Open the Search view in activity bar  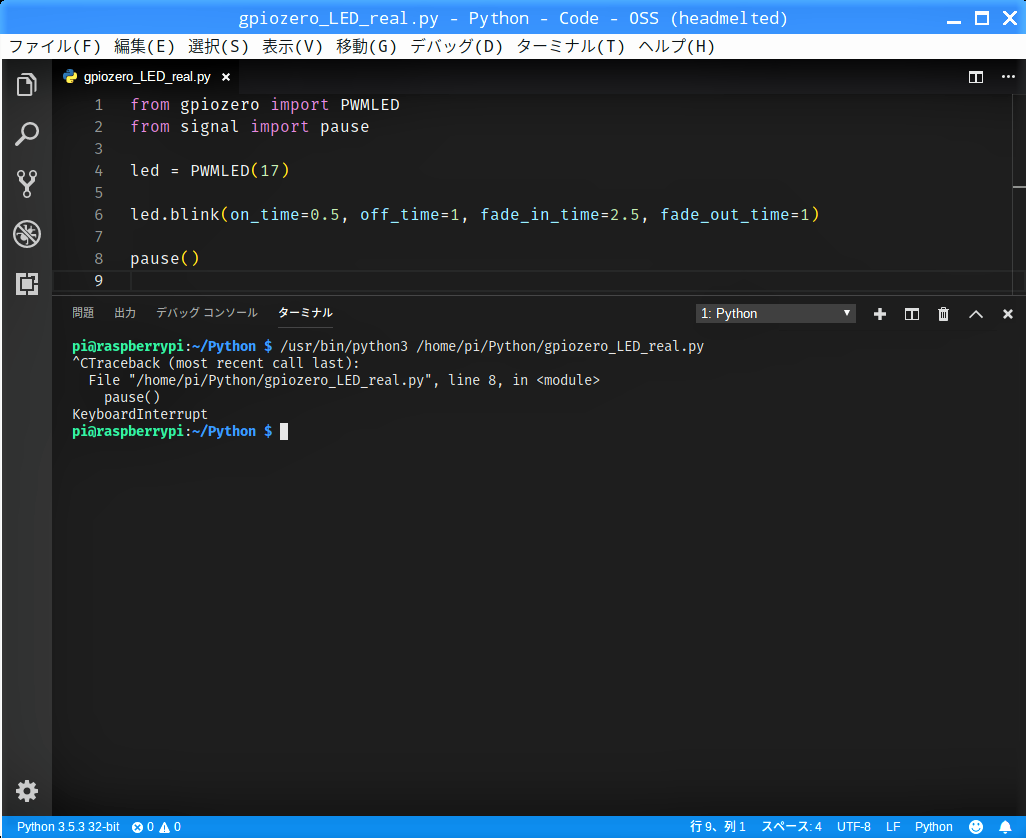[x=27, y=134]
